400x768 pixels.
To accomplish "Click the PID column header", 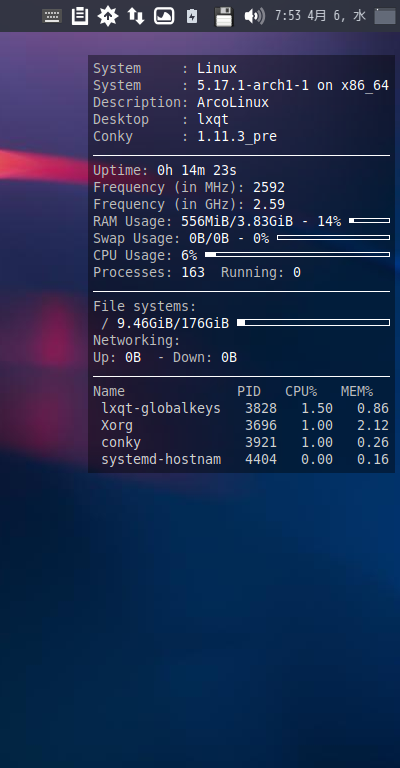I will click(x=249, y=391).
